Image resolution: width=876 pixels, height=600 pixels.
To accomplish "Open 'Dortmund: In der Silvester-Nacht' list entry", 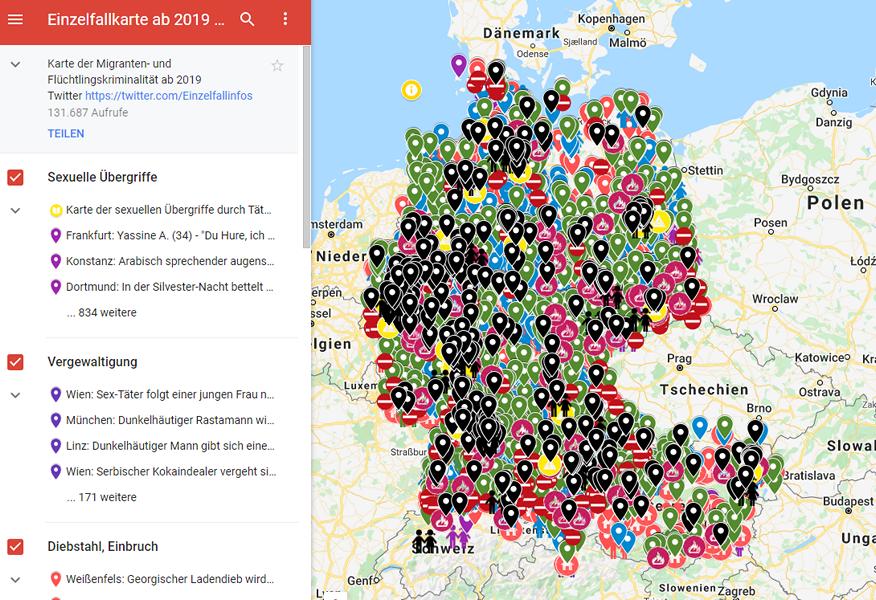I will tap(170, 287).
